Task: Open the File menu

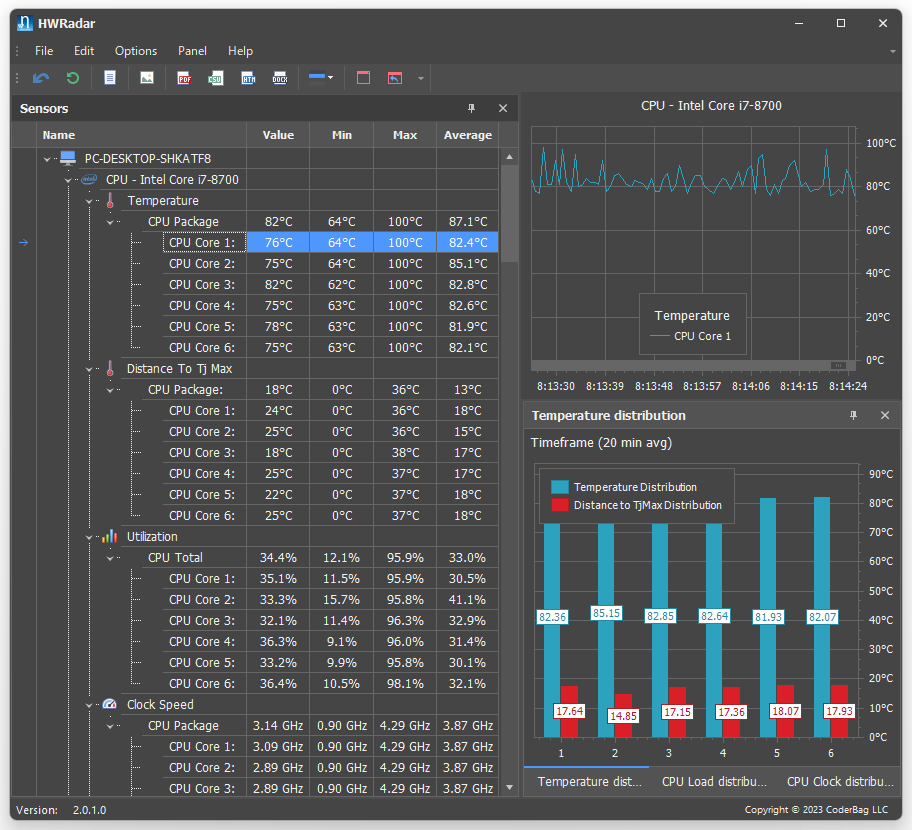Action: coord(44,51)
